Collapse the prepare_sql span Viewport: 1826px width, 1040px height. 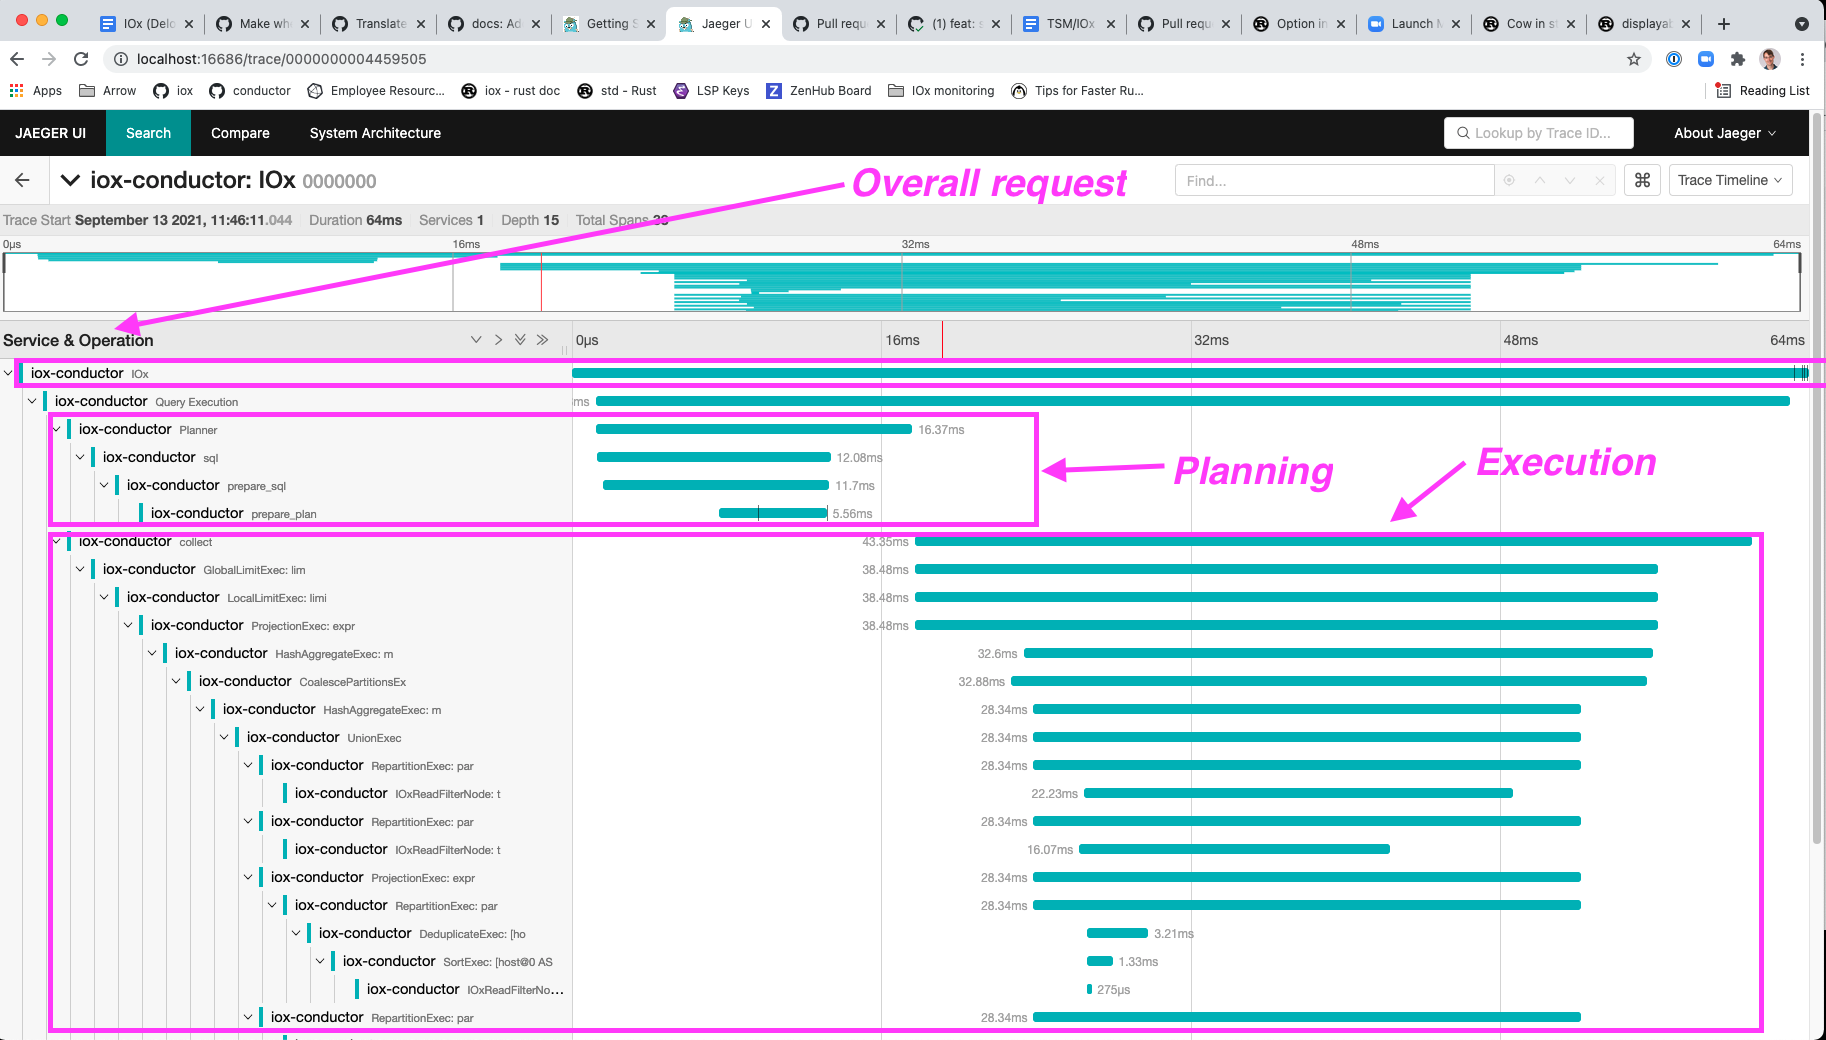click(x=104, y=485)
